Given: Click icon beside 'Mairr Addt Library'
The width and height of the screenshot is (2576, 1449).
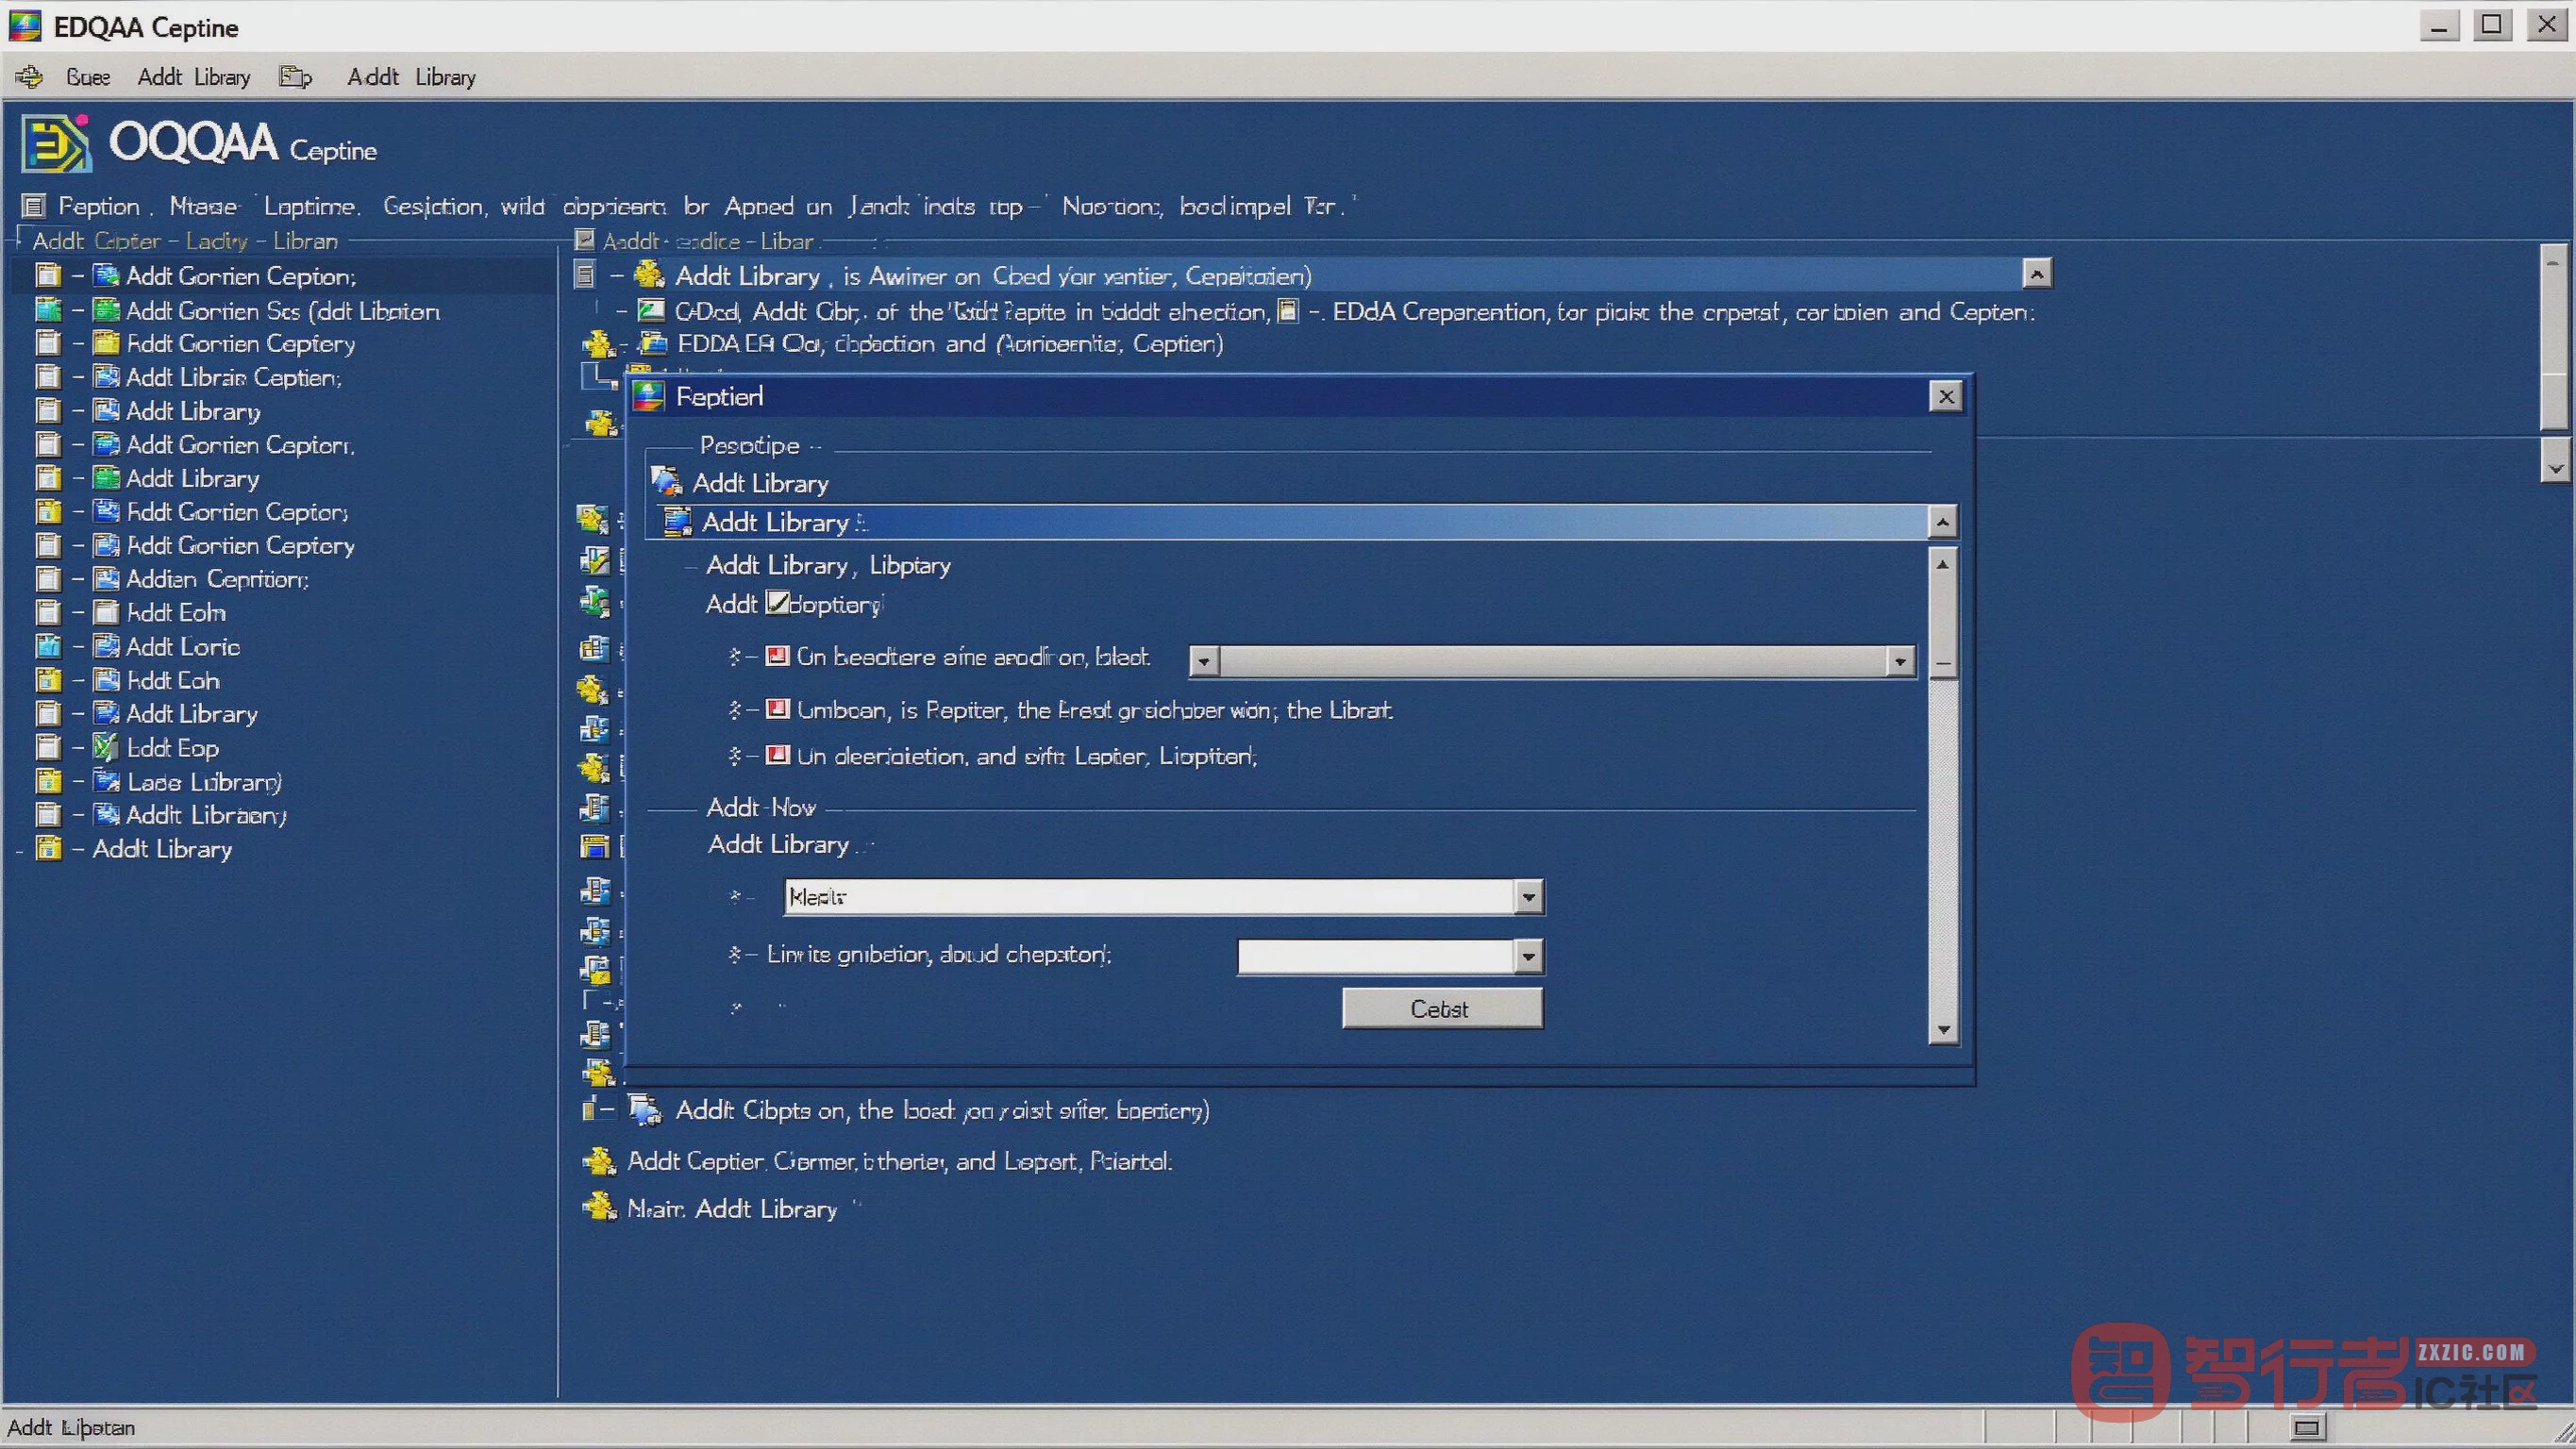Looking at the screenshot, I should pyautogui.click(x=599, y=1207).
